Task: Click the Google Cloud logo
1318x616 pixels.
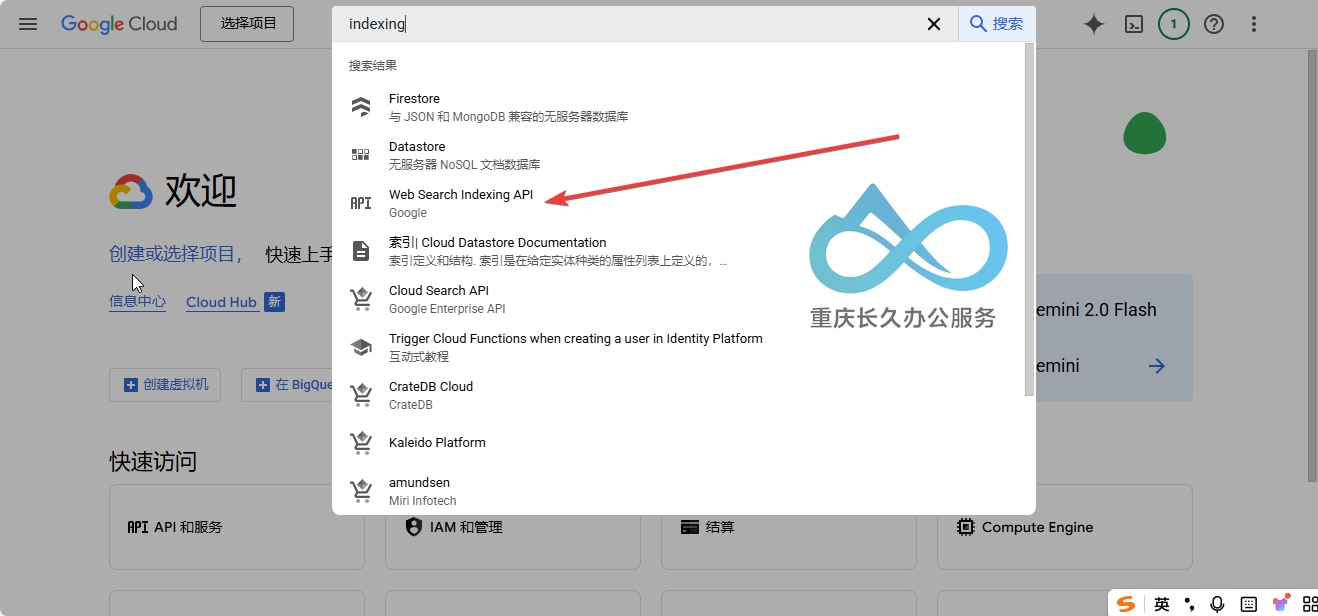Action: click(119, 24)
